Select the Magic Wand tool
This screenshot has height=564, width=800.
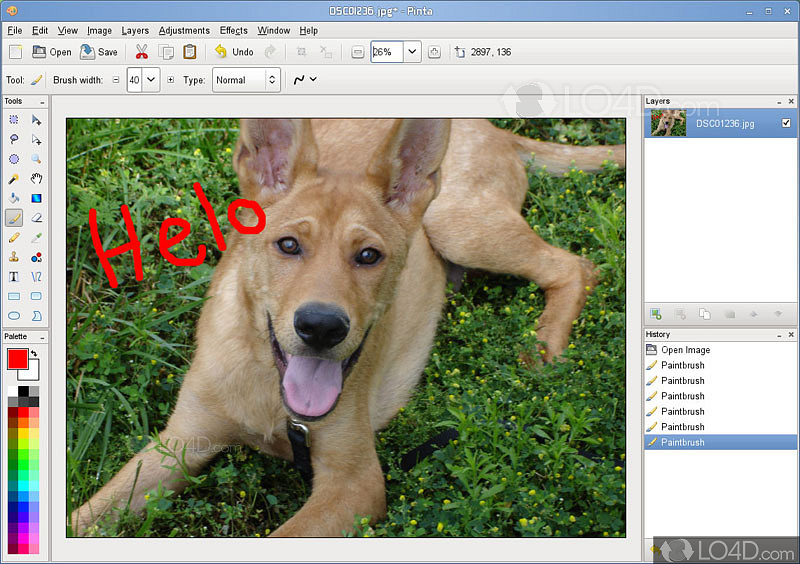(14, 179)
